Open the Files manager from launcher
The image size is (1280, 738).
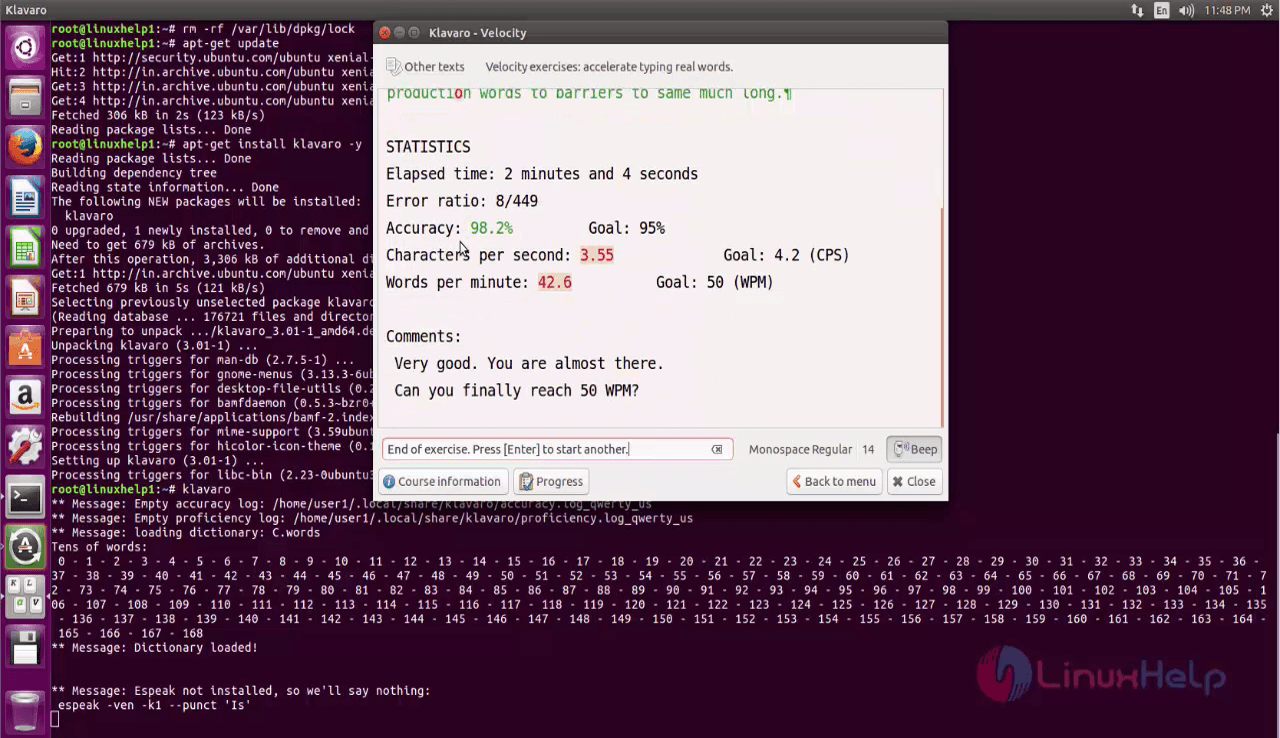coord(25,97)
